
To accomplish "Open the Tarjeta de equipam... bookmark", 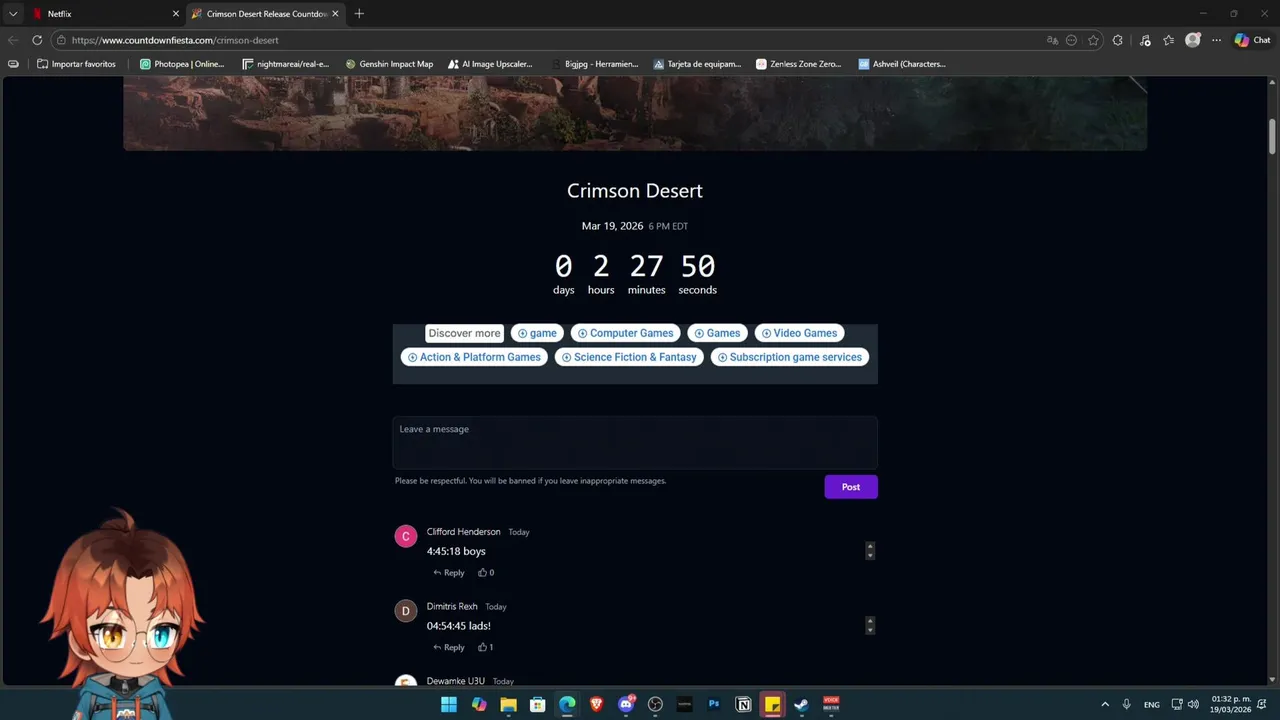I will (697, 64).
